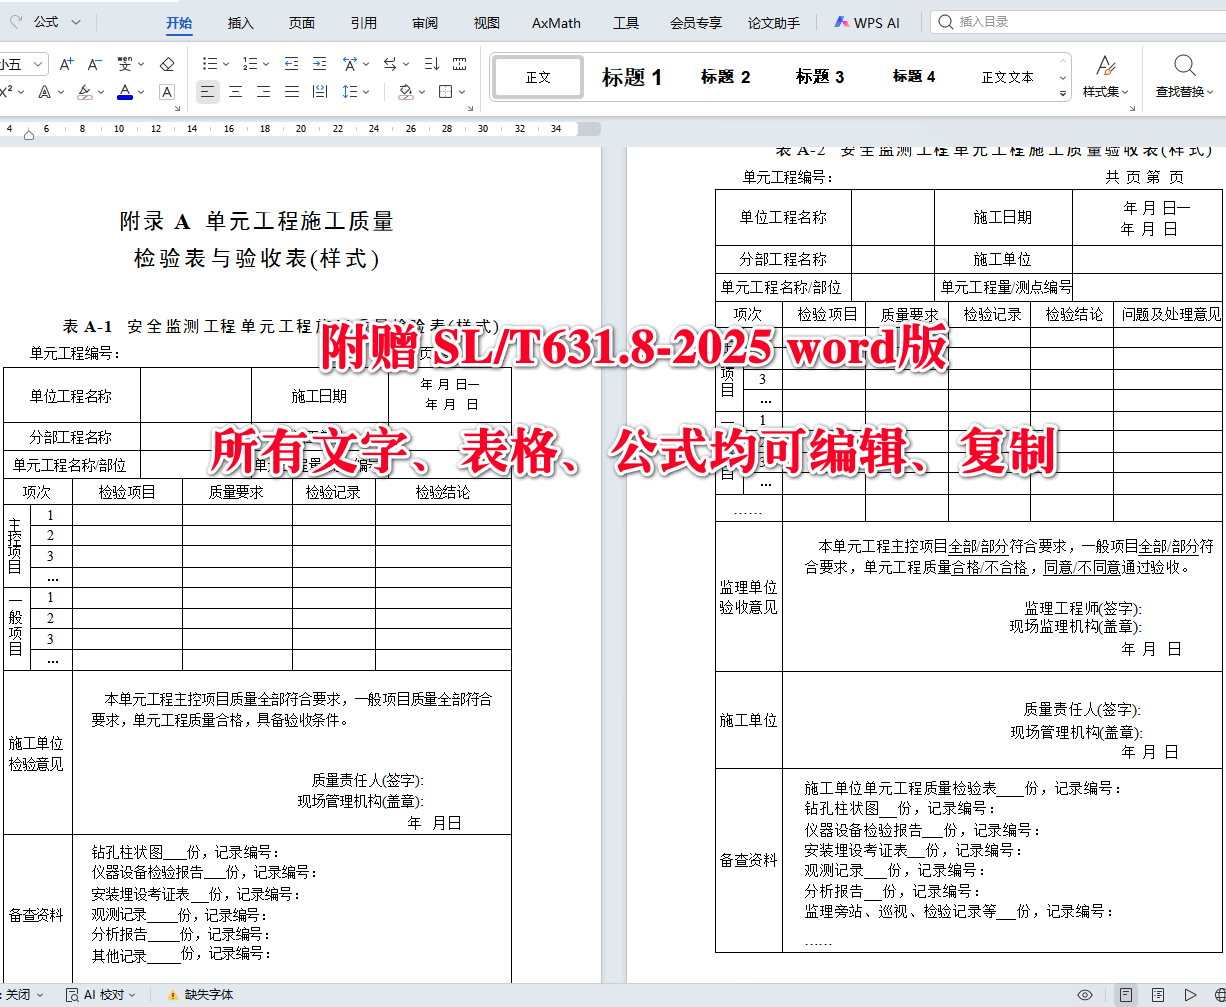Viewport: 1226px width, 1007px height.
Task: Click font color A button
Action: coord(124,92)
